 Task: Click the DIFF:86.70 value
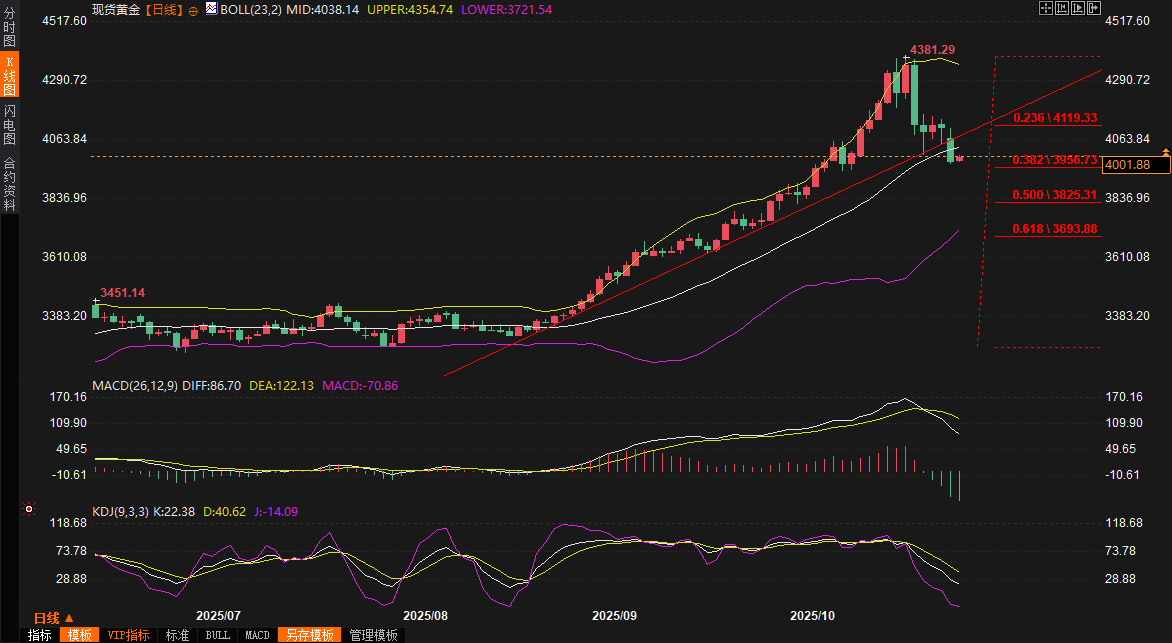212,386
